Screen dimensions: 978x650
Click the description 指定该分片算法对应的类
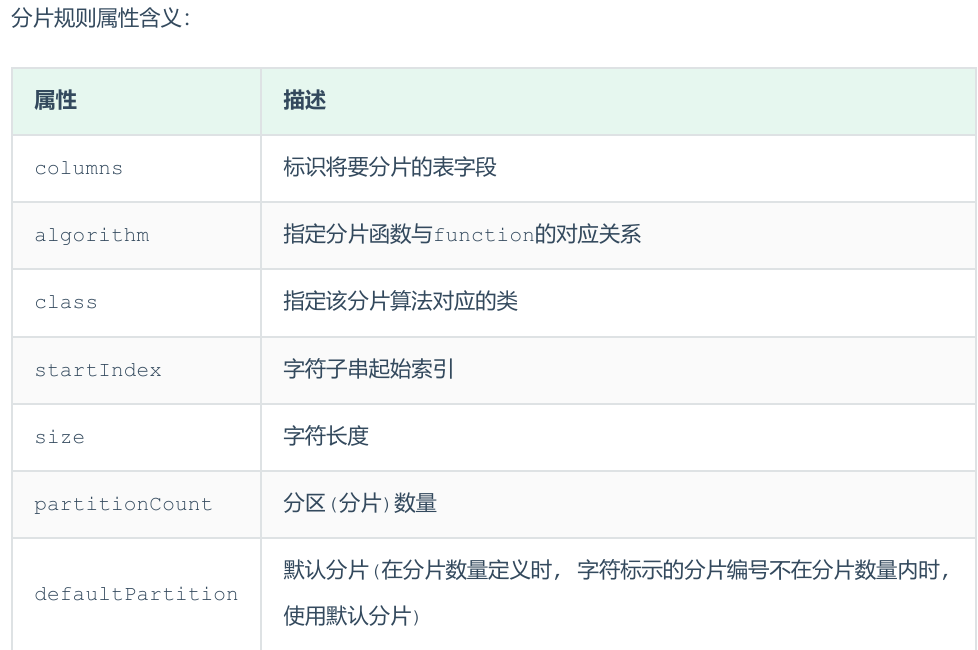[400, 302]
